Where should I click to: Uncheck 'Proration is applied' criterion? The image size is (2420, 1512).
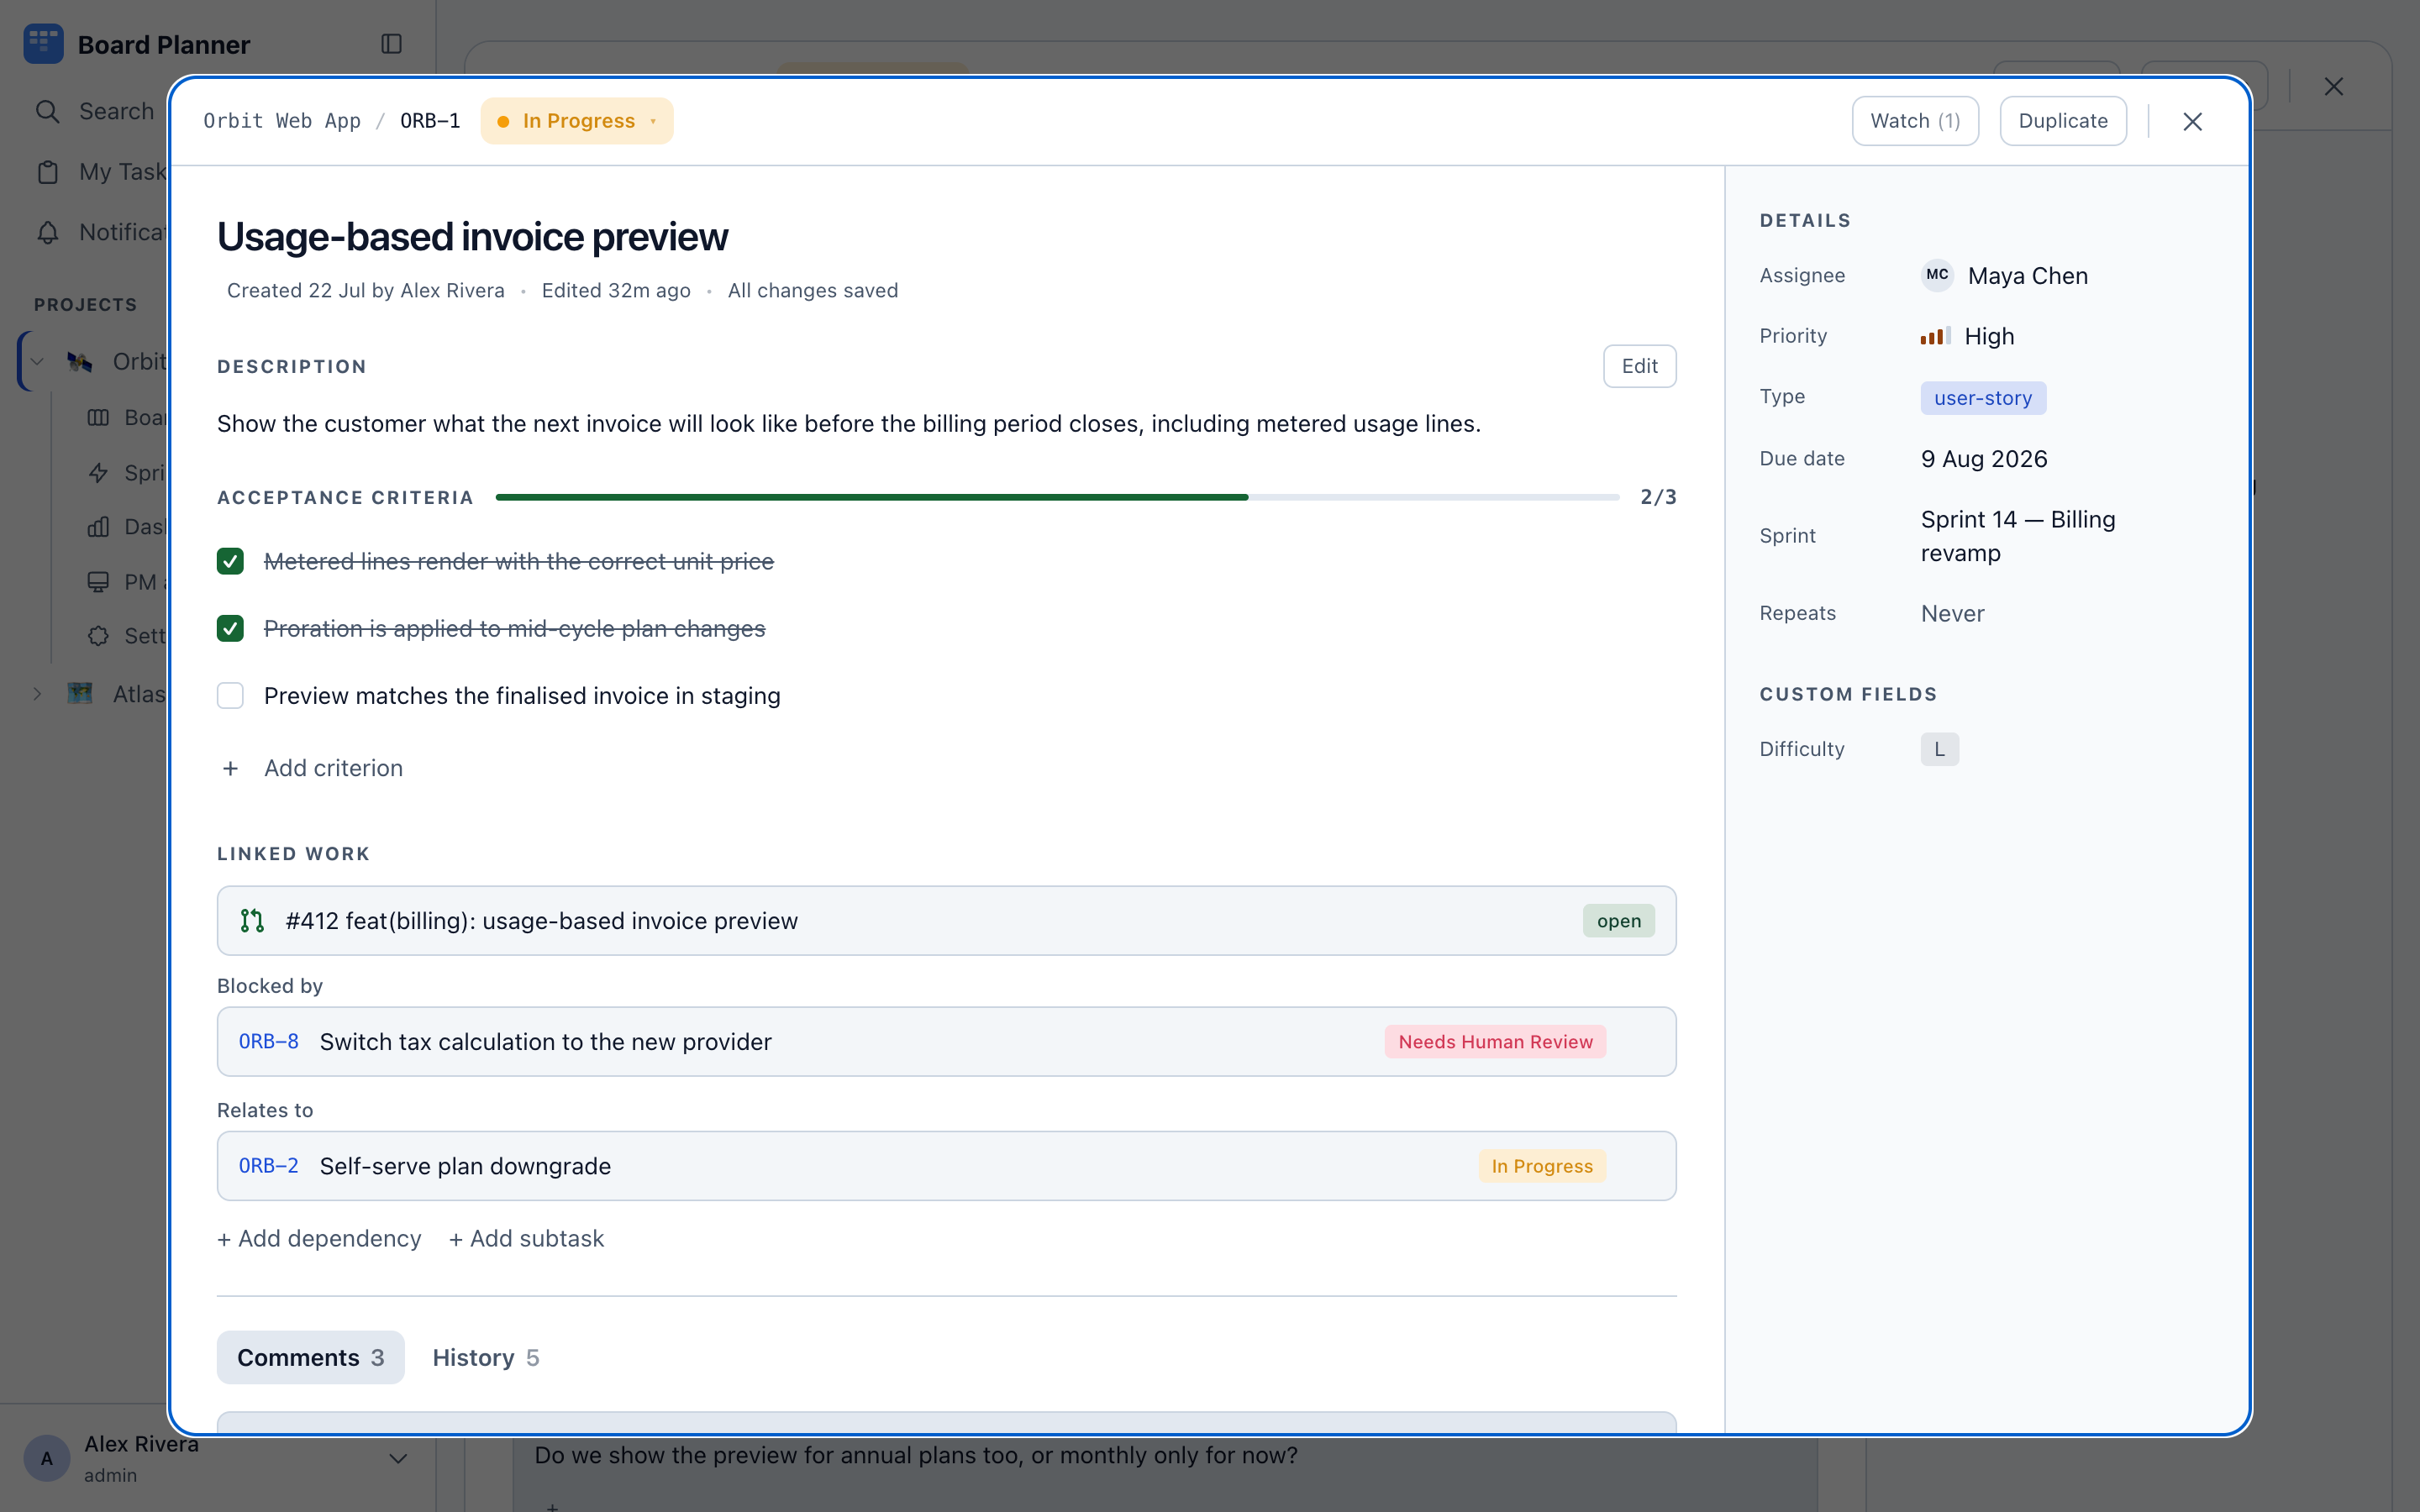[230, 628]
